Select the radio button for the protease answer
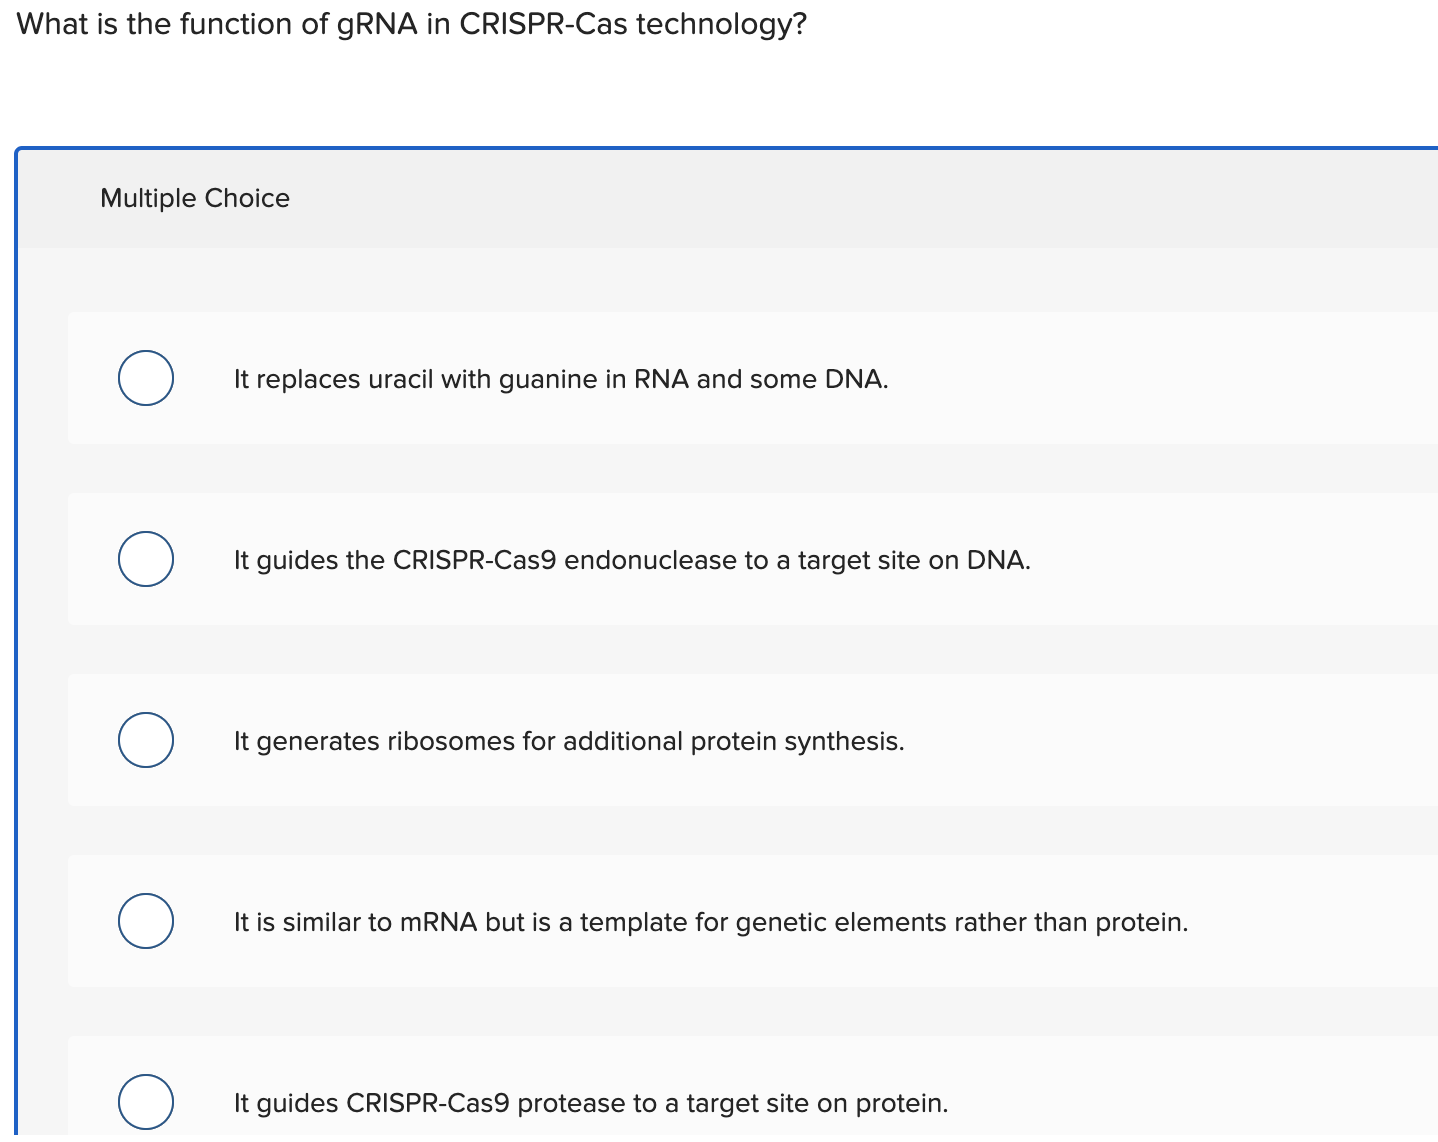This screenshot has height=1142, width=1438. pos(145,1102)
